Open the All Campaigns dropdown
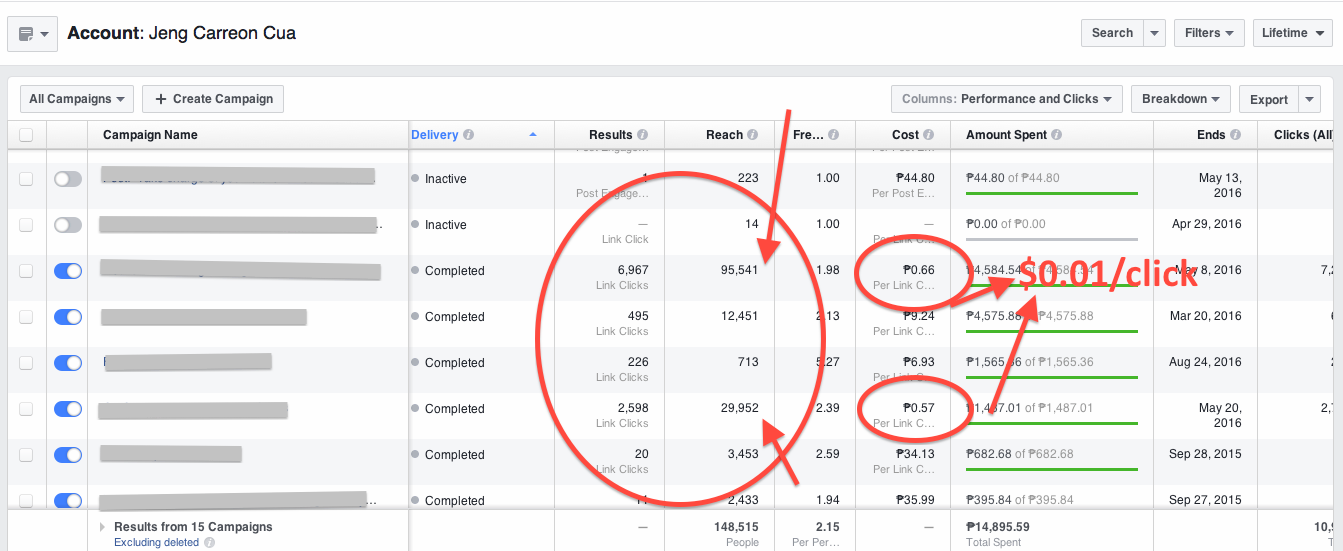The image size is (1343, 551). click(x=77, y=99)
